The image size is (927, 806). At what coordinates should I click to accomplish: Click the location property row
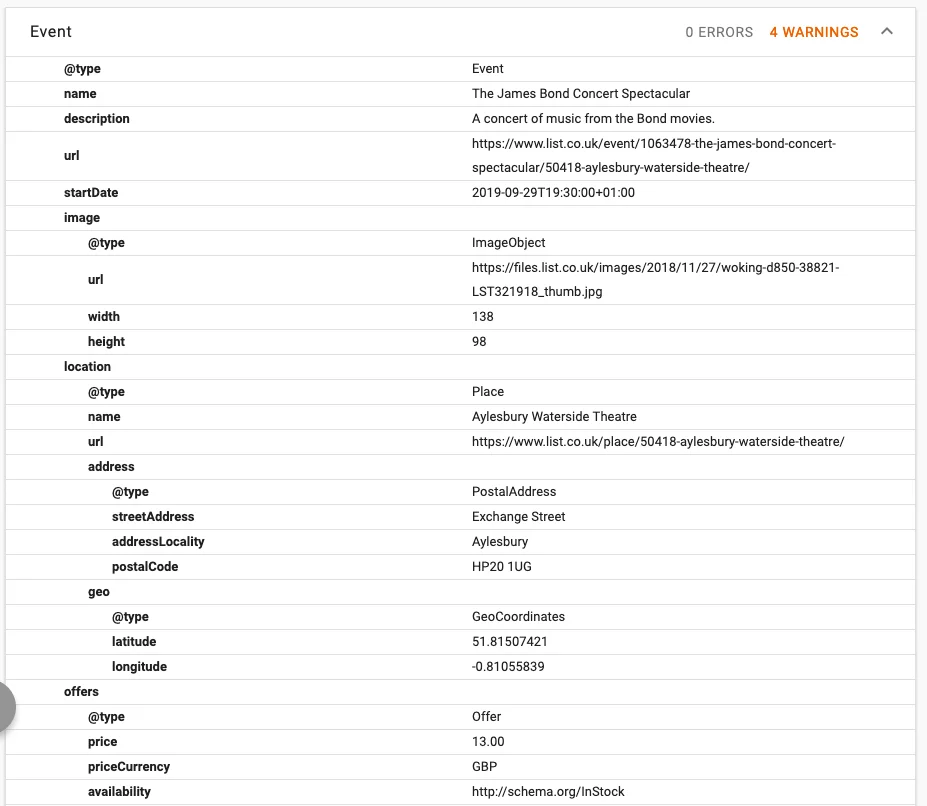click(88, 367)
